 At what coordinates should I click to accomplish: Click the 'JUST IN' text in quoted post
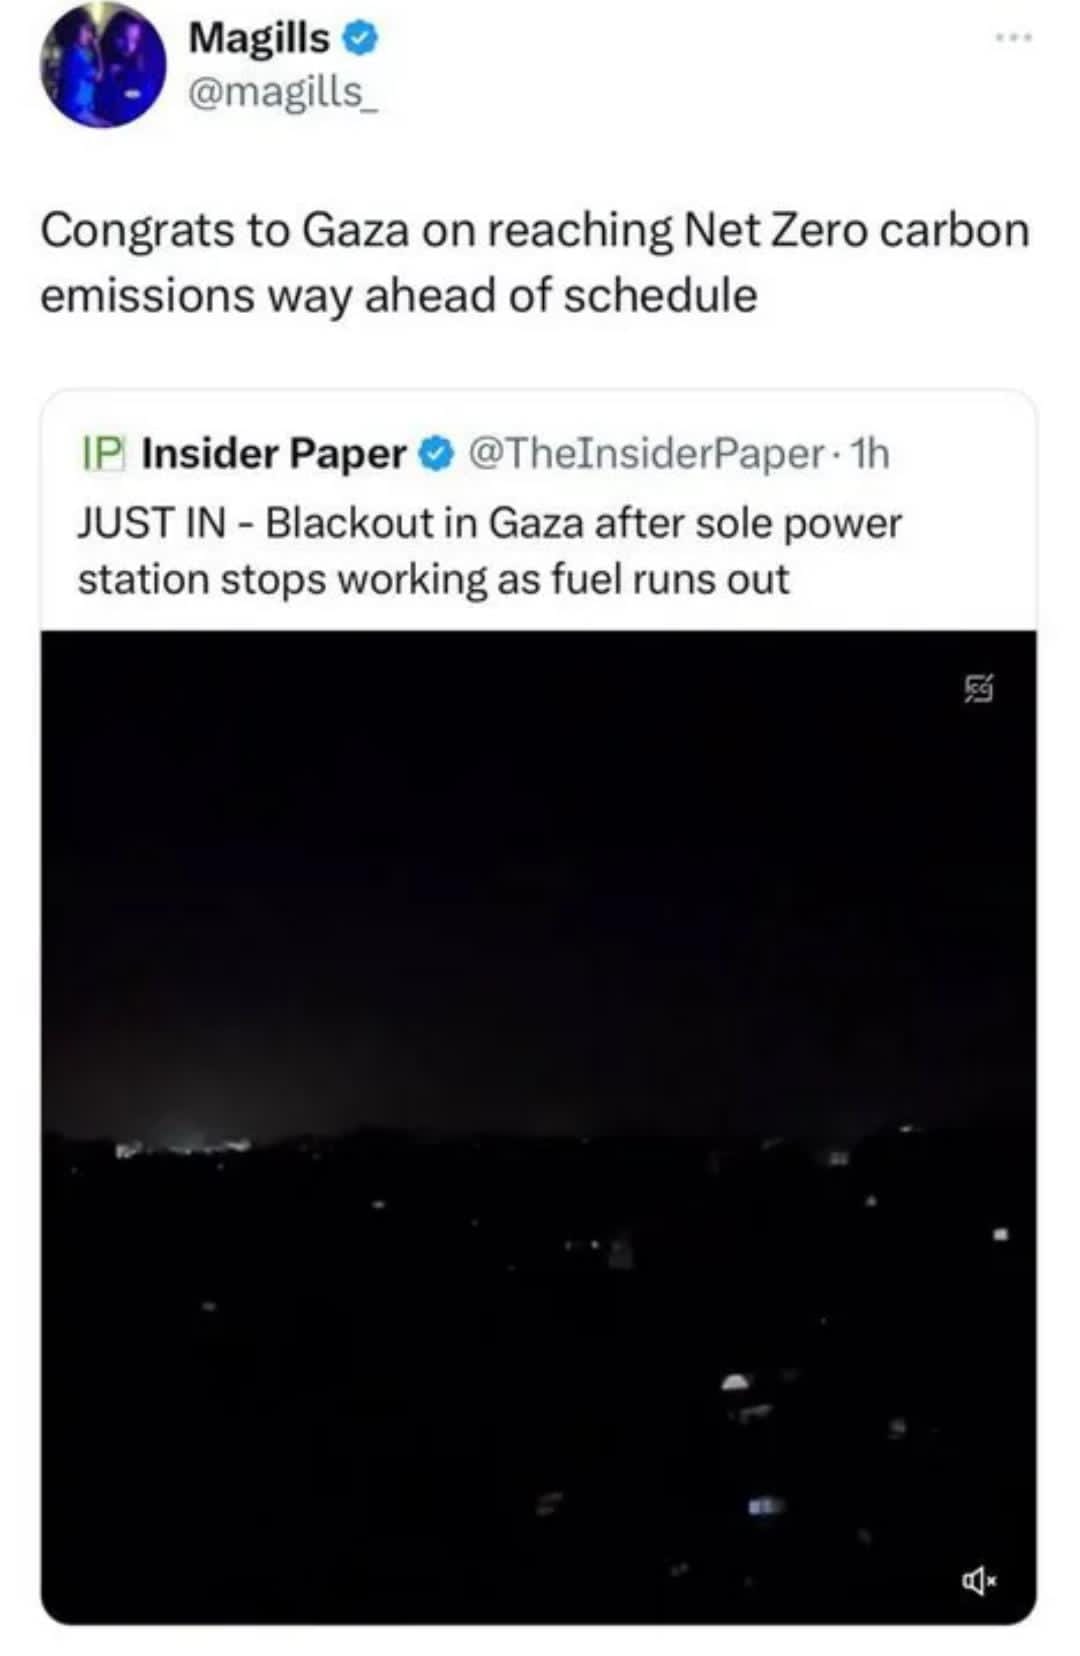[151, 522]
